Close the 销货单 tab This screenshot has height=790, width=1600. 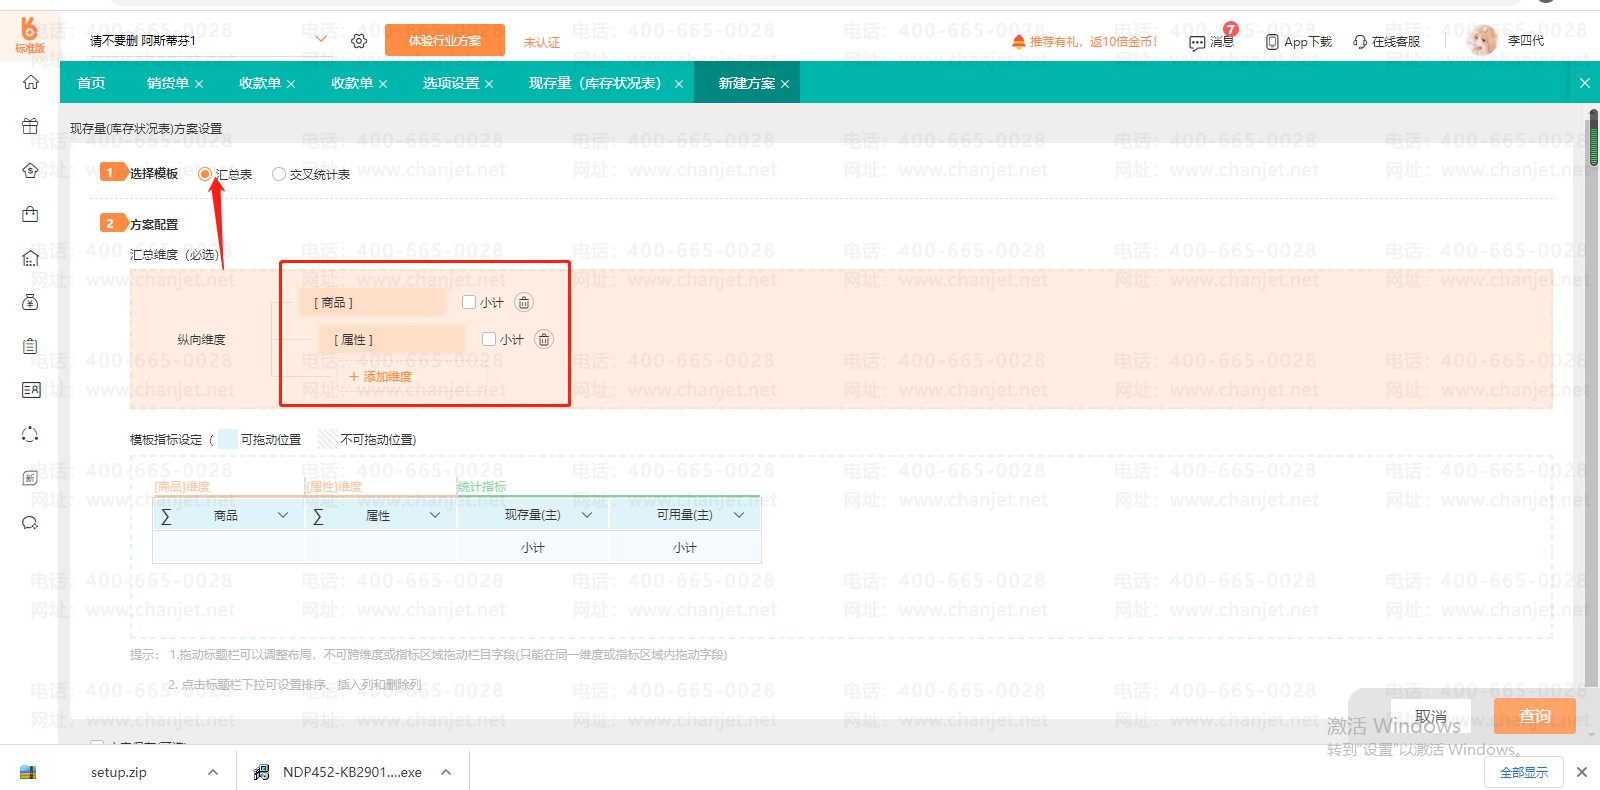(x=199, y=84)
